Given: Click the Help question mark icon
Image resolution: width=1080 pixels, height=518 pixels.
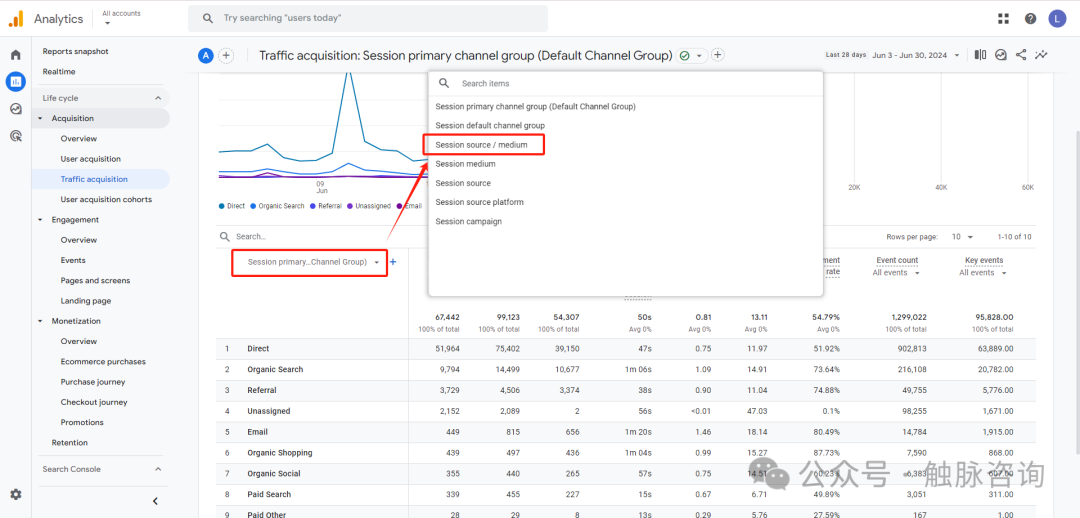Looking at the screenshot, I should coord(1030,18).
